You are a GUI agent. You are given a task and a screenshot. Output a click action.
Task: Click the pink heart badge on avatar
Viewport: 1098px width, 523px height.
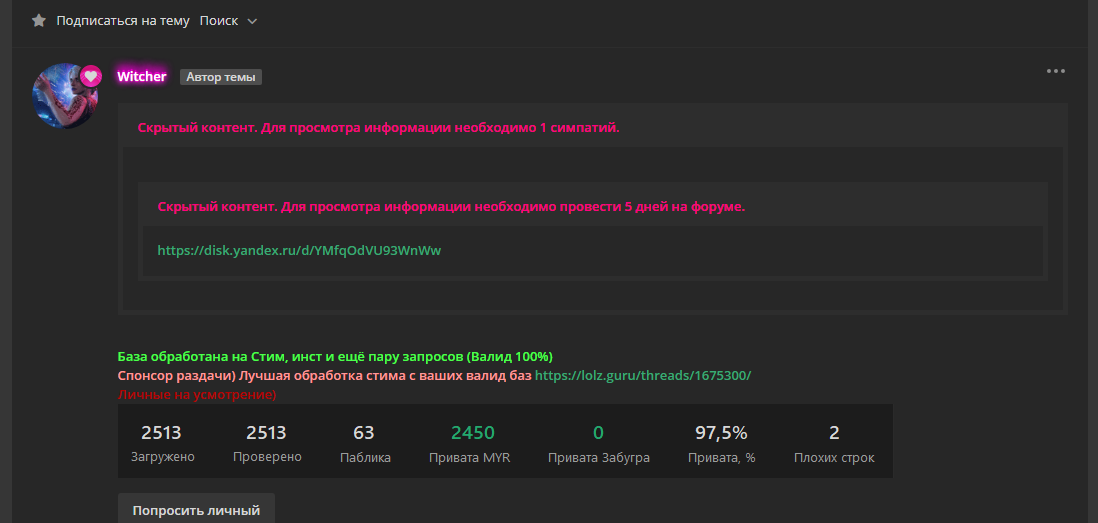[91, 76]
